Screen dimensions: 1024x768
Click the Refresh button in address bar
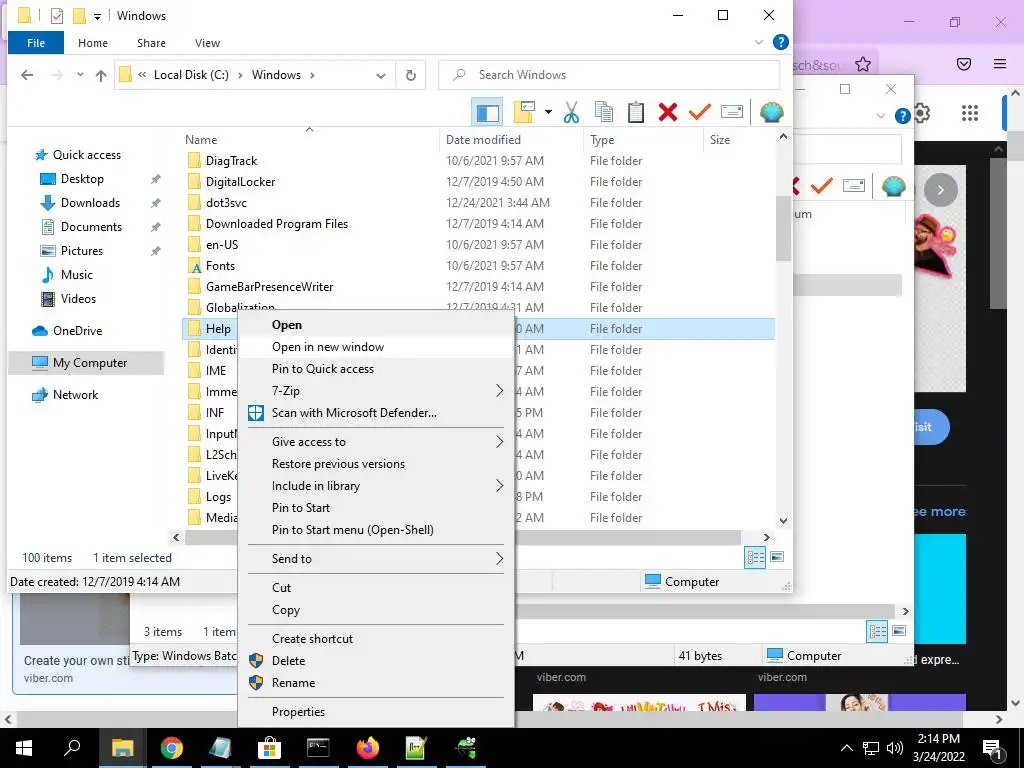coord(411,75)
